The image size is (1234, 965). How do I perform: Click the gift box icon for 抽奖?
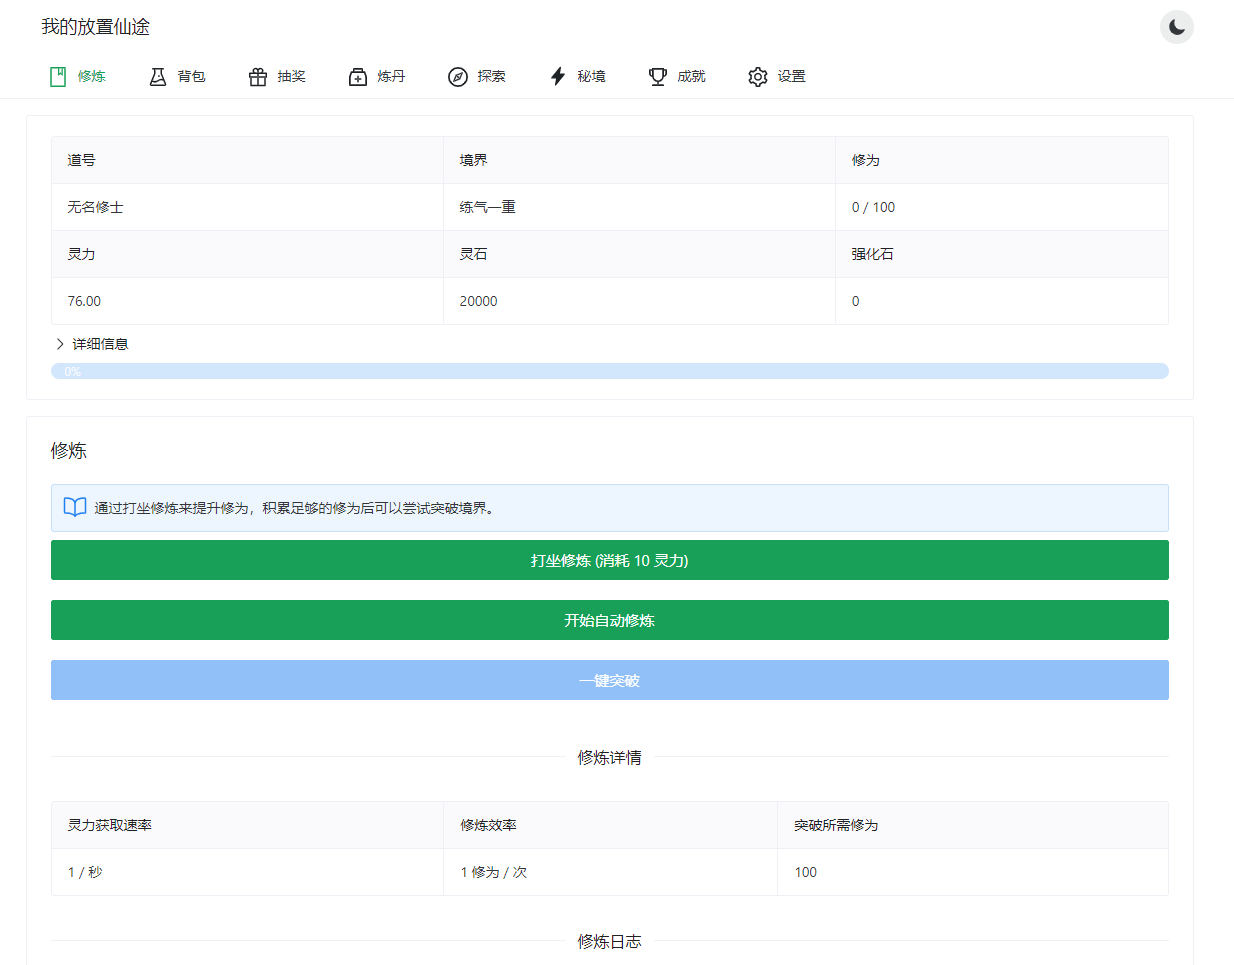click(258, 77)
